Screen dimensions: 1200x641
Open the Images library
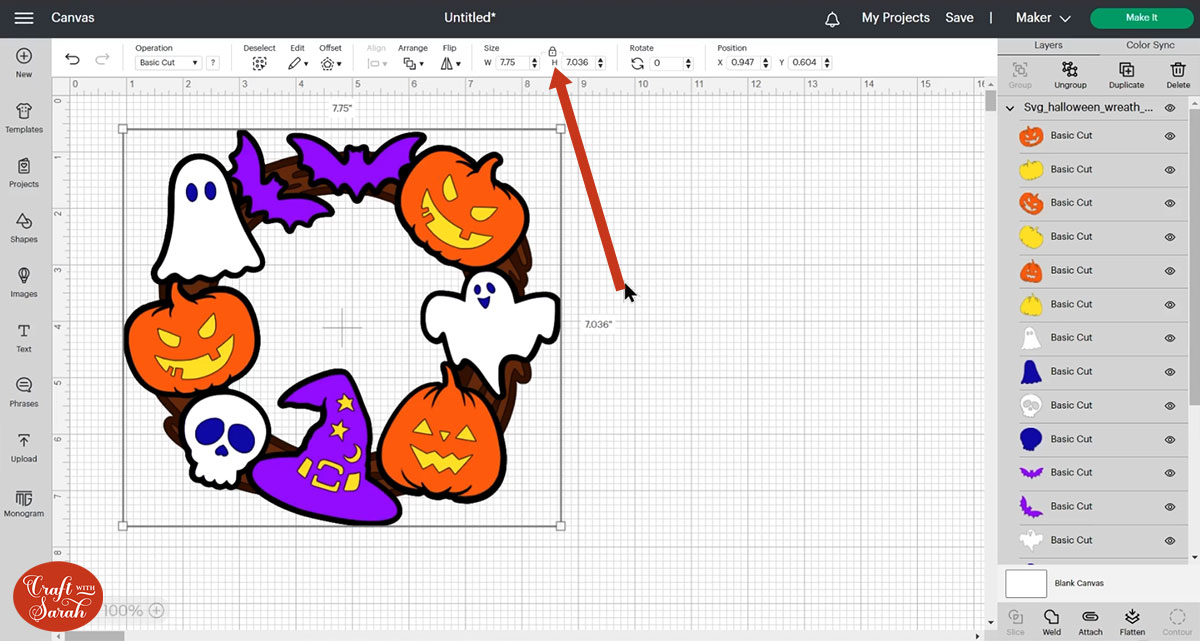pyautogui.click(x=24, y=283)
